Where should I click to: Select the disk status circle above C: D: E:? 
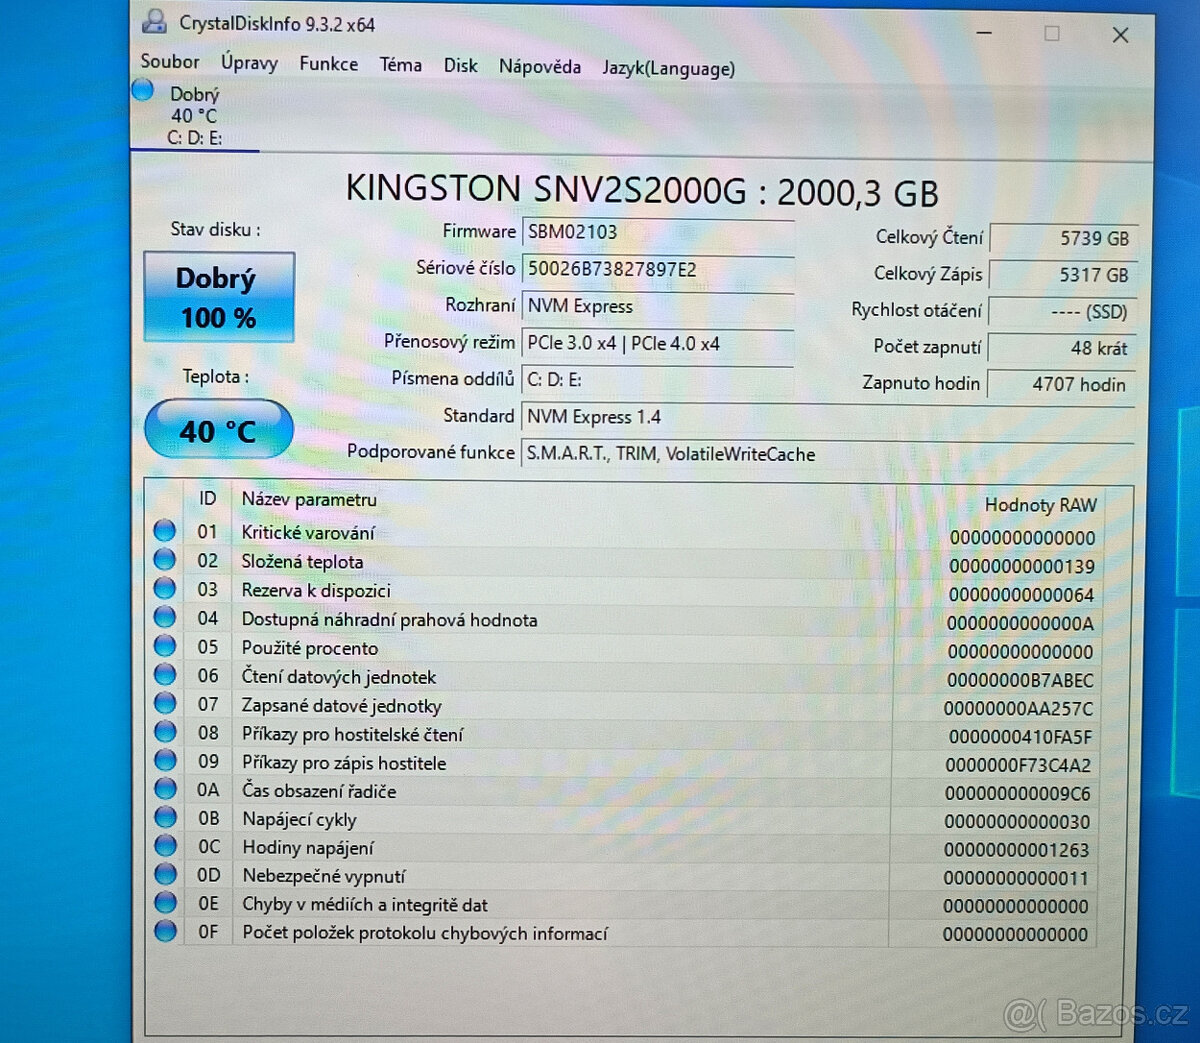(143, 90)
